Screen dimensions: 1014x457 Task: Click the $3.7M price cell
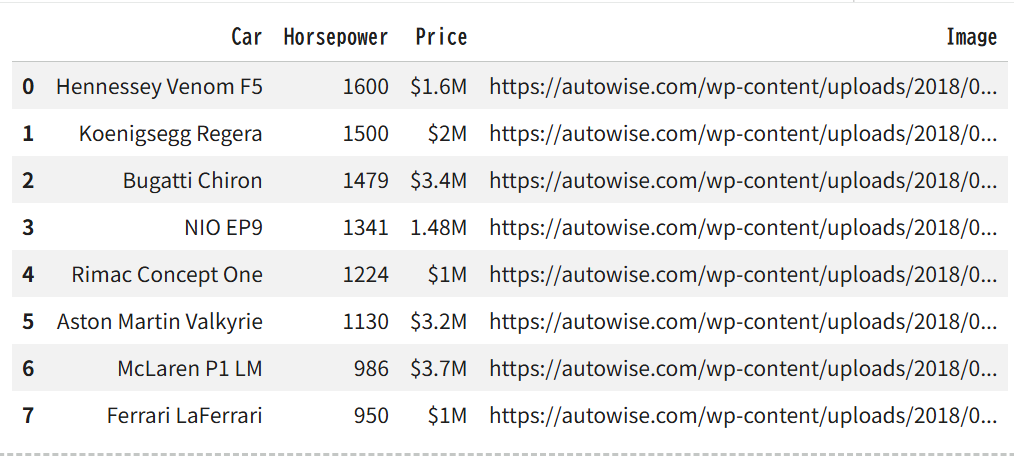(x=438, y=368)
